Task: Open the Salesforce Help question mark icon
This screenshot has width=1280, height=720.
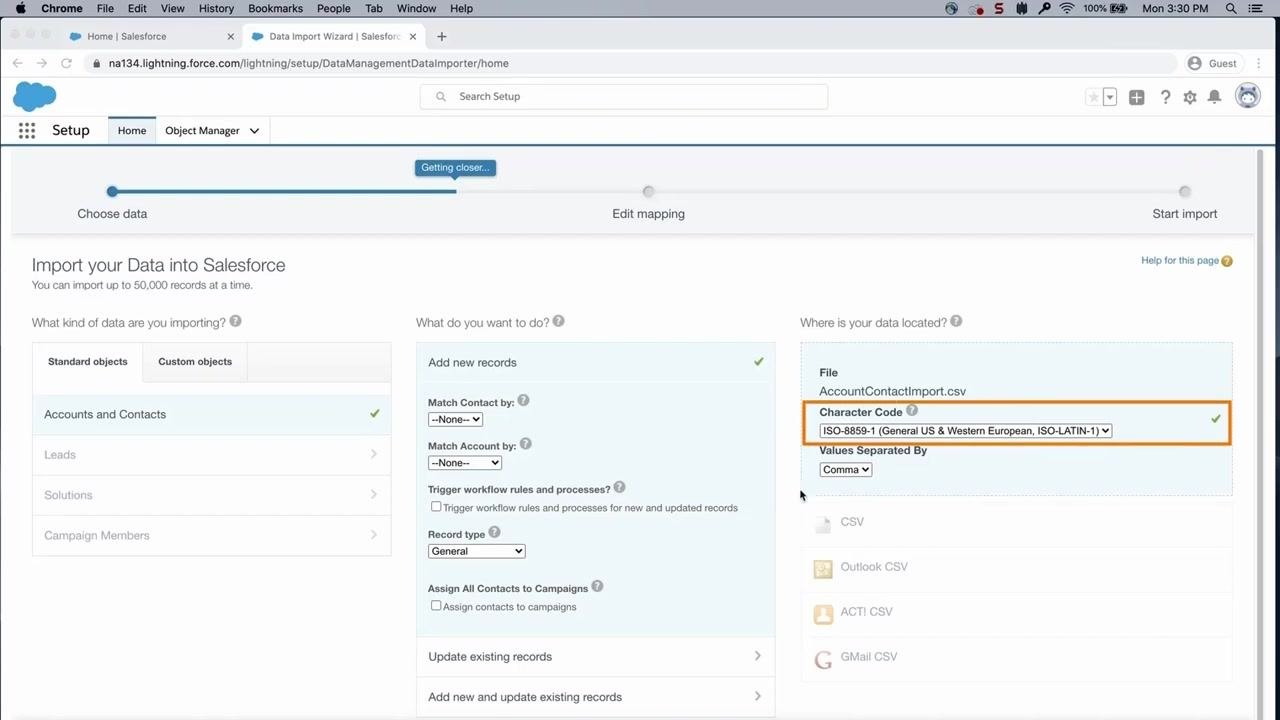Action: [1165, 97]
